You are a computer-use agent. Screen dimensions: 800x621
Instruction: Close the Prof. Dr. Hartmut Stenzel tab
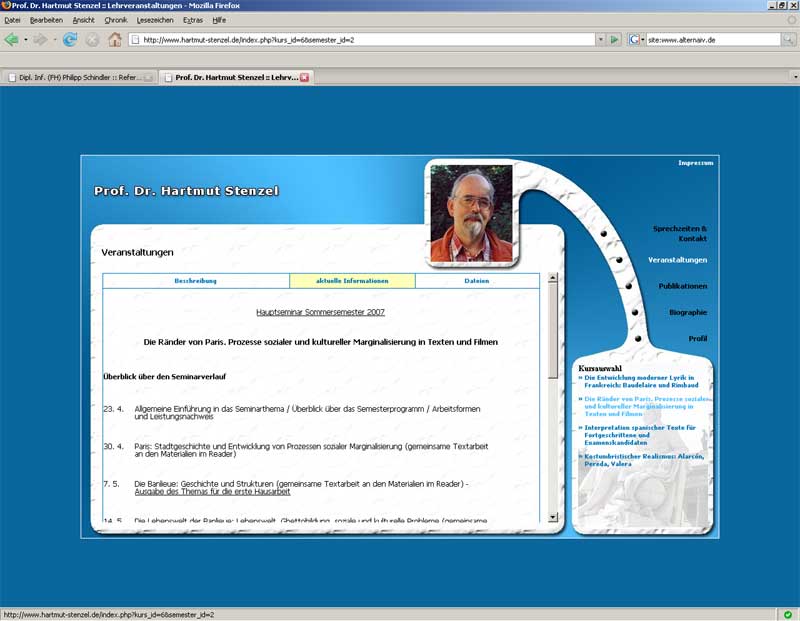pos(305,77)
